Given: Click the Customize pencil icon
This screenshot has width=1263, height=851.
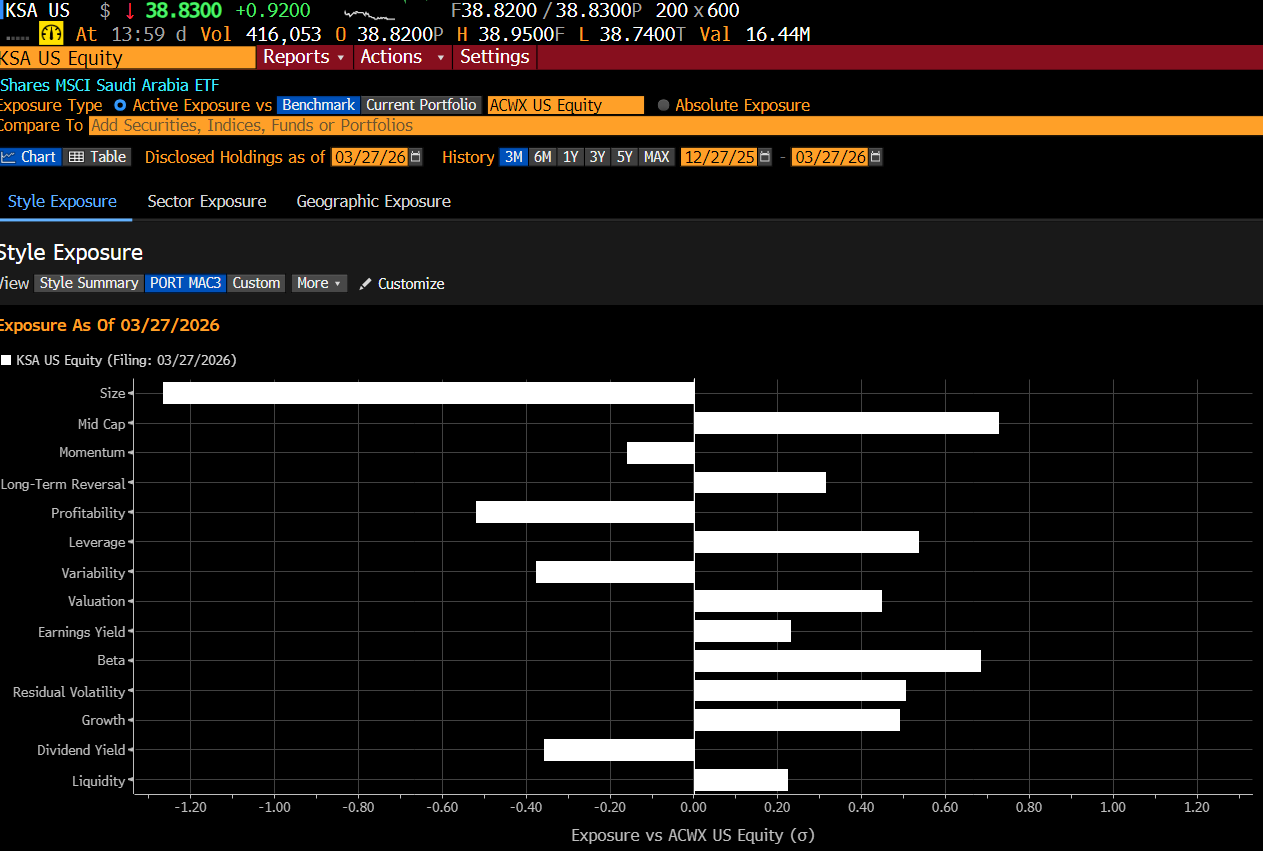Looking at the screenshot, I should click(364, 283).
